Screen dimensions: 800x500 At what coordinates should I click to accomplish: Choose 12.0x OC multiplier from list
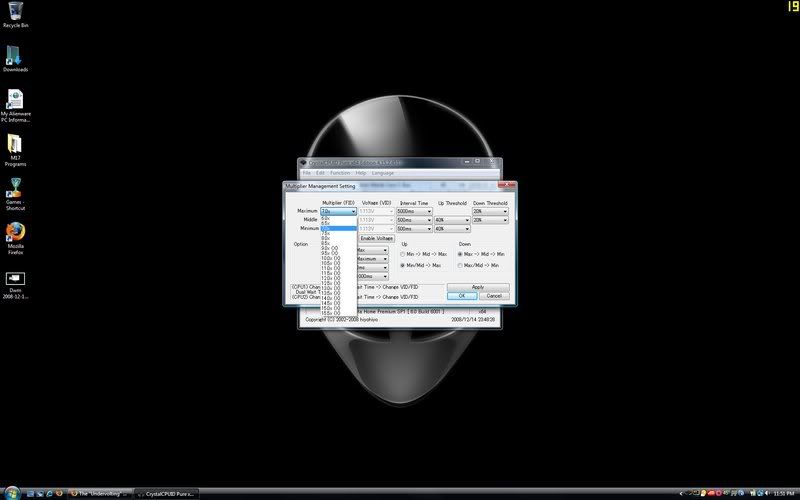tap(339, 278)
